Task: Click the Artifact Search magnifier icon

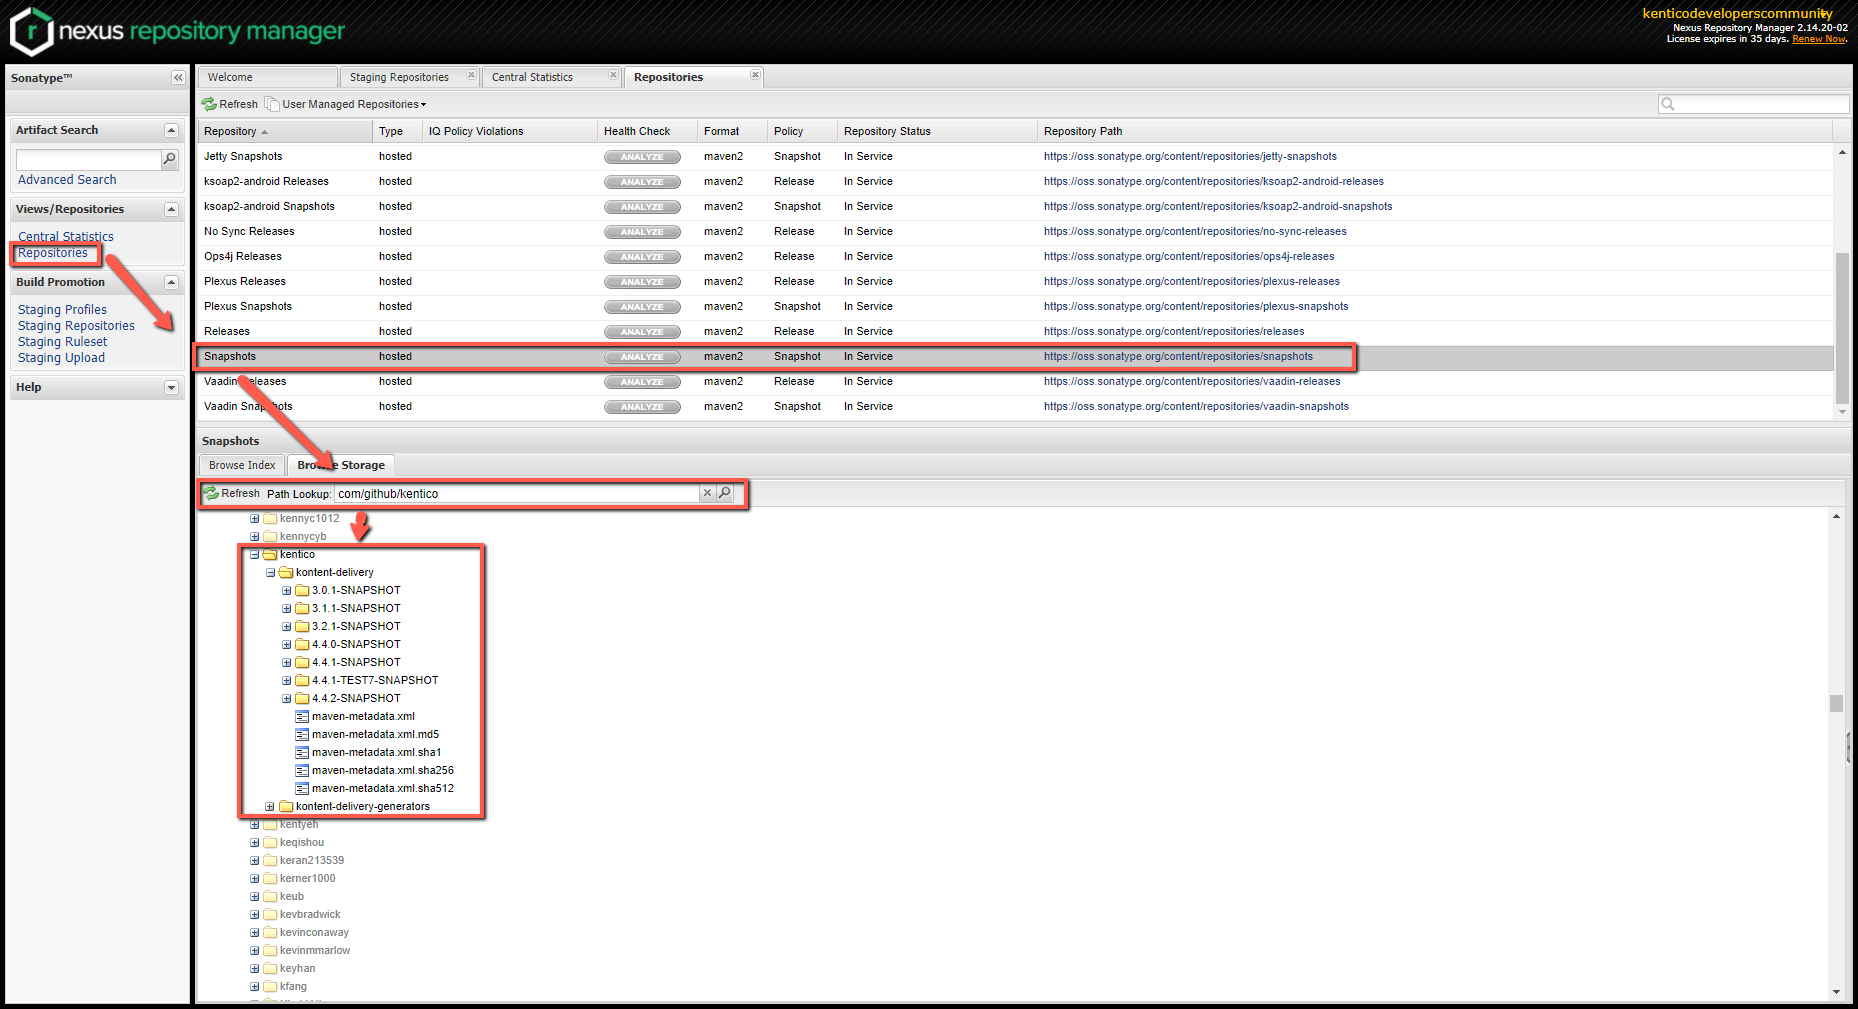Action: (x=170, y=159)
